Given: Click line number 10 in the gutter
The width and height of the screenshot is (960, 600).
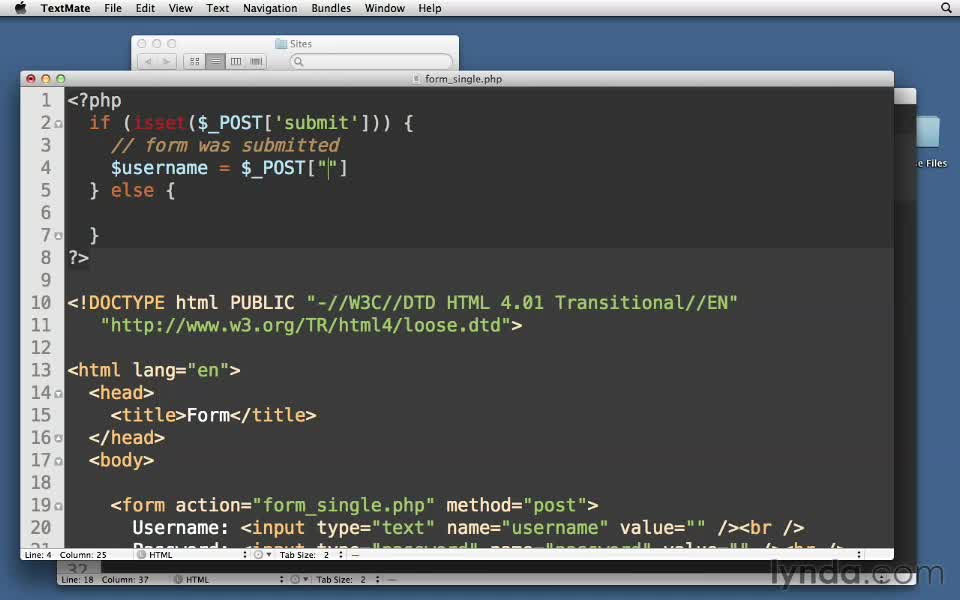Looking at the screenshot, I should (41, 302).
